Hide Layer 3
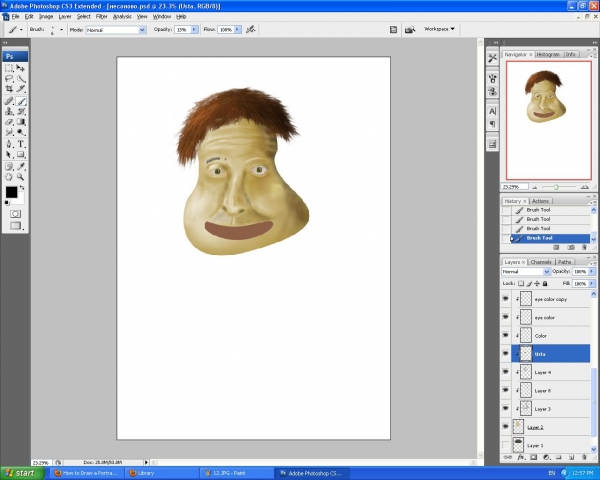The width and height of the screenshot is (600, 480). [x=506, y=409]
